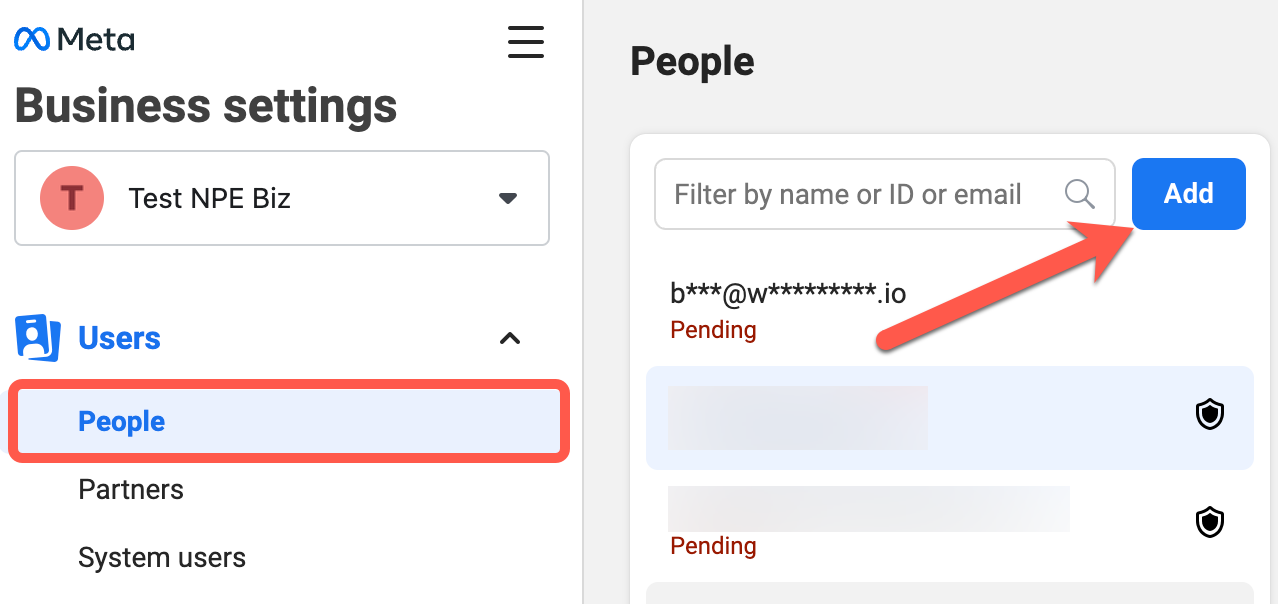Click the red T business avatar

tap(71, 198)
